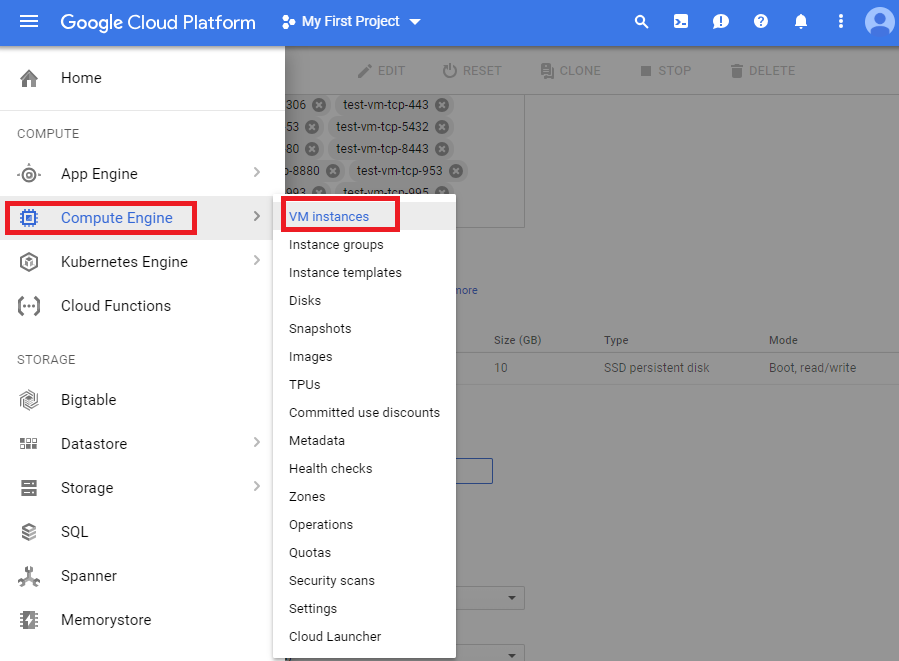The image size is (899, 661).
Task: Expand the App Engine submenu arrow
Action: [x=257, y=173]
